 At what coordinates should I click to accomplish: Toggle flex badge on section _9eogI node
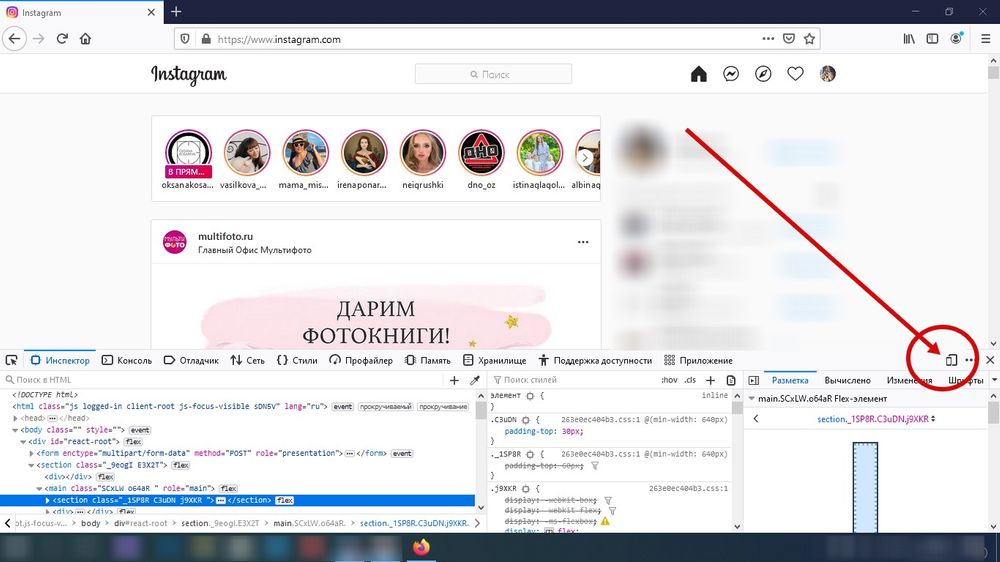(x=180, y=465)
